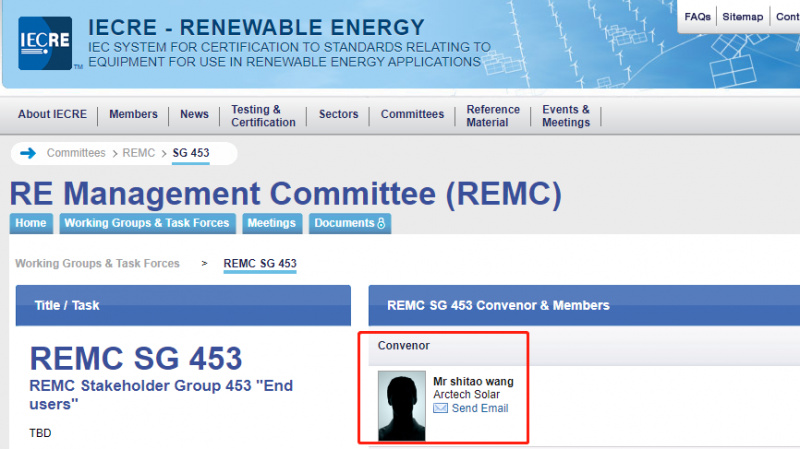This screenshot has height=449, width=800.
Task: Click the Send Email link
Action: coord(479,409)
